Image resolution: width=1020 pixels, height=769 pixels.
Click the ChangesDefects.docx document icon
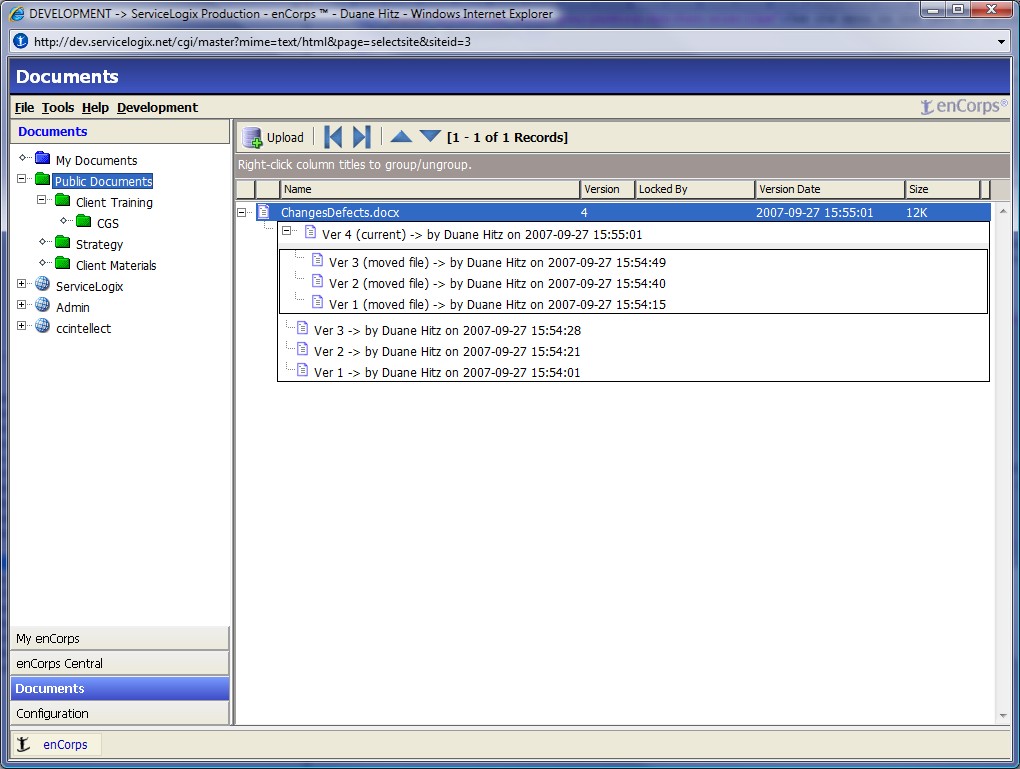tap(263, 211)
